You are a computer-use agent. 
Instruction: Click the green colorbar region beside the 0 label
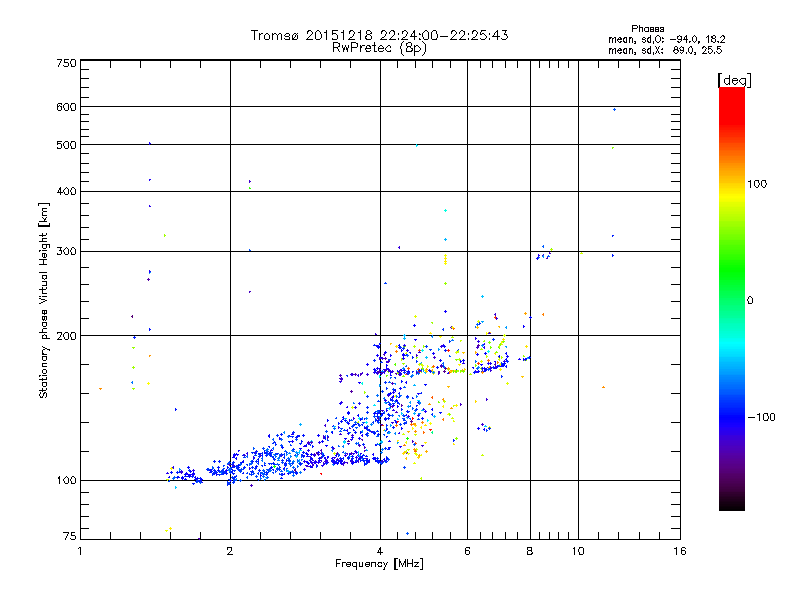732,299
